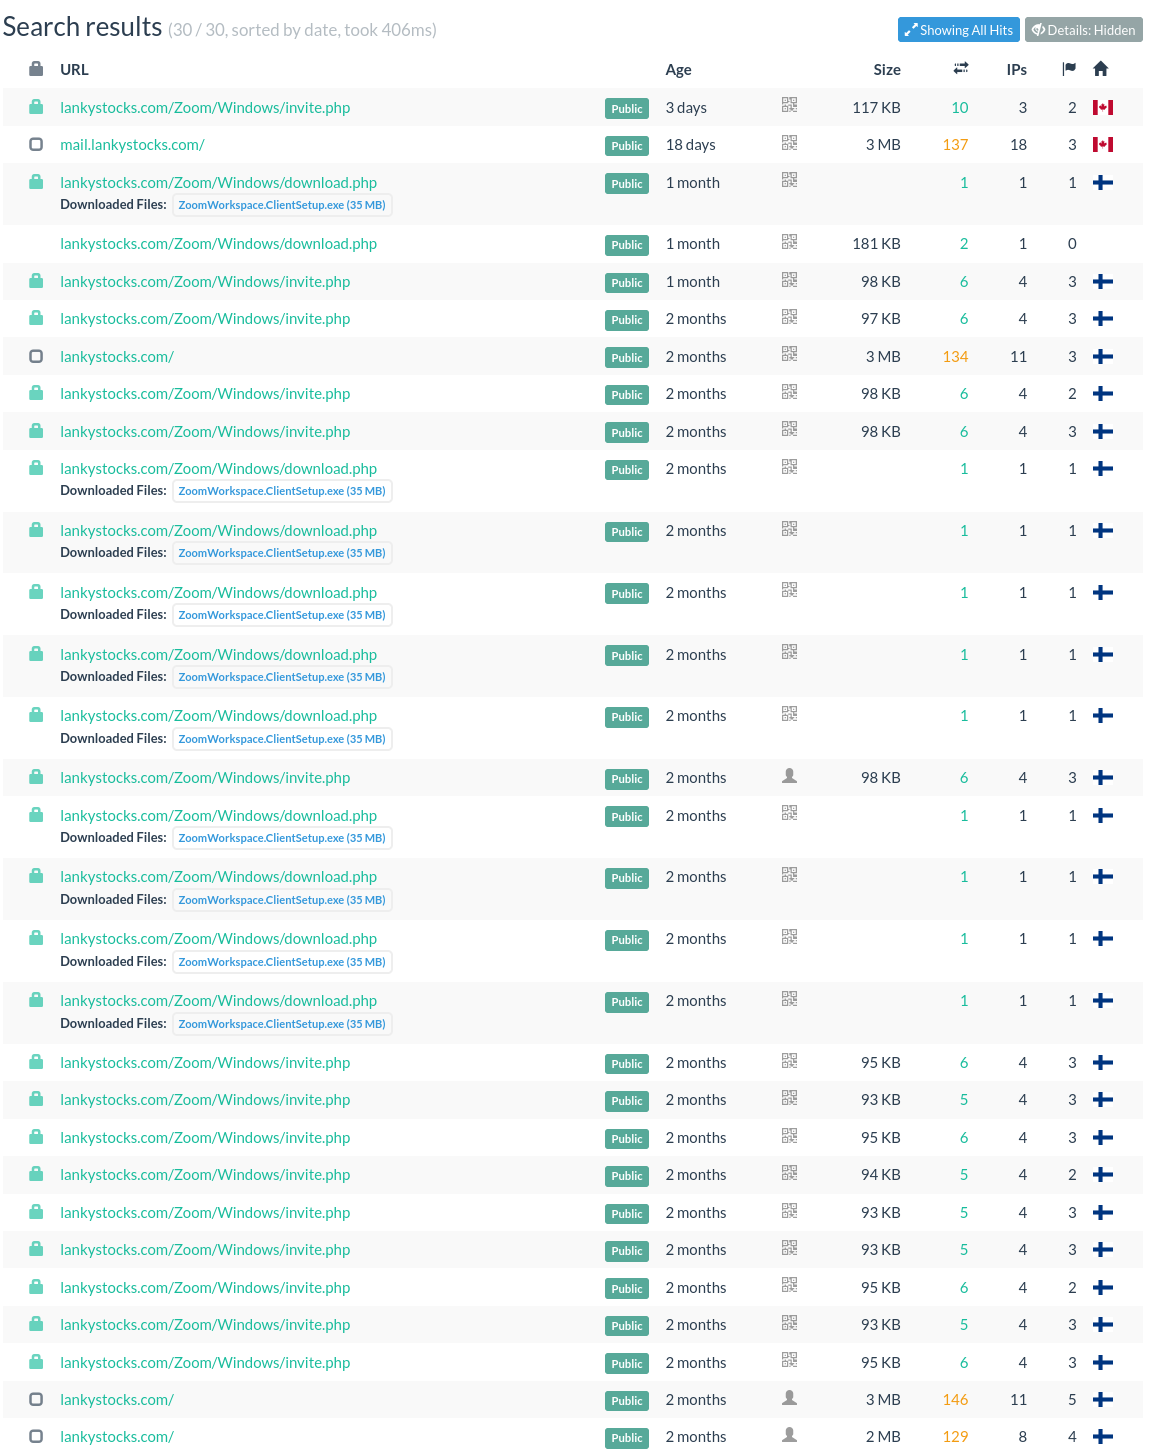Screen dimensions: 1161x1454
Task: Toggle the Showing All Hits button
Action: (958, 30)
